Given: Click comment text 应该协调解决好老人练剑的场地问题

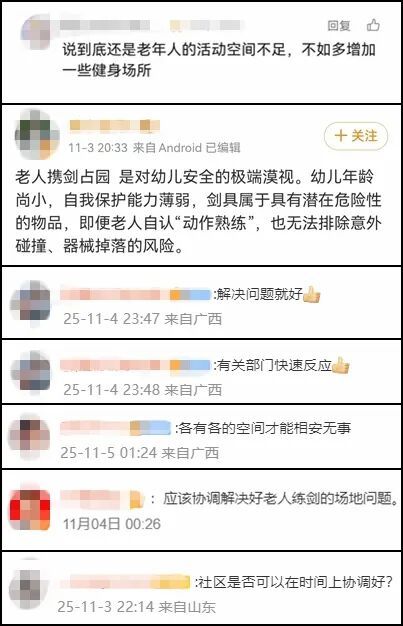Looking at the screenshot, I should pos(281,498).
